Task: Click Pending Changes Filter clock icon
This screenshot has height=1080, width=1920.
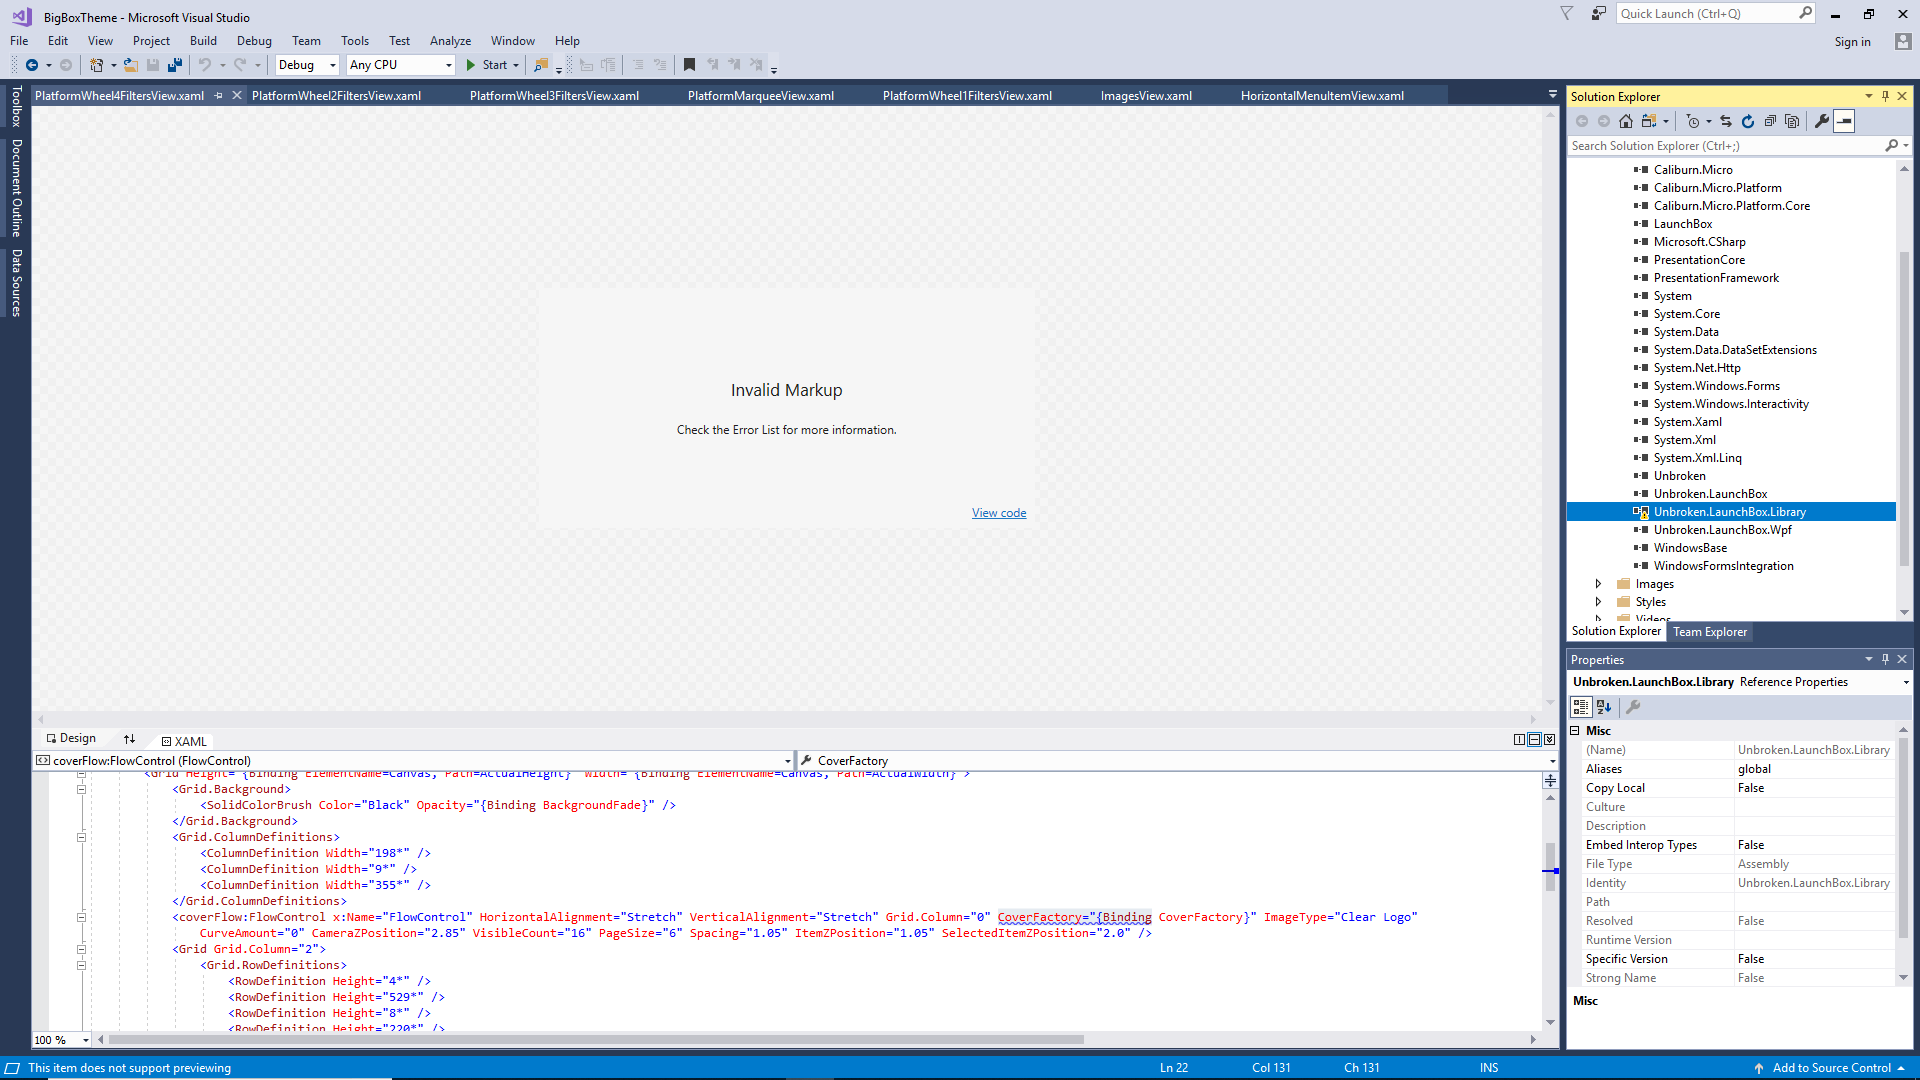Action: [x=1693, y=121]
